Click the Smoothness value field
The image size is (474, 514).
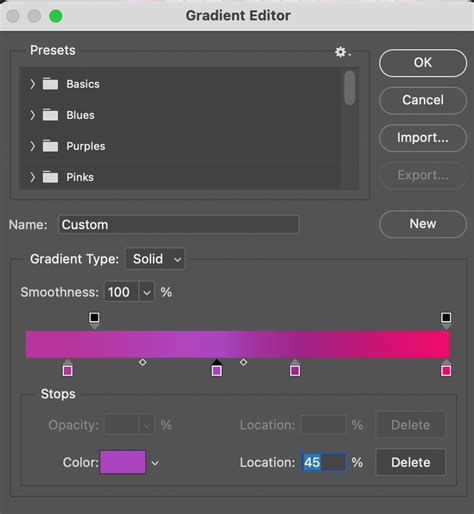(121, 292)
